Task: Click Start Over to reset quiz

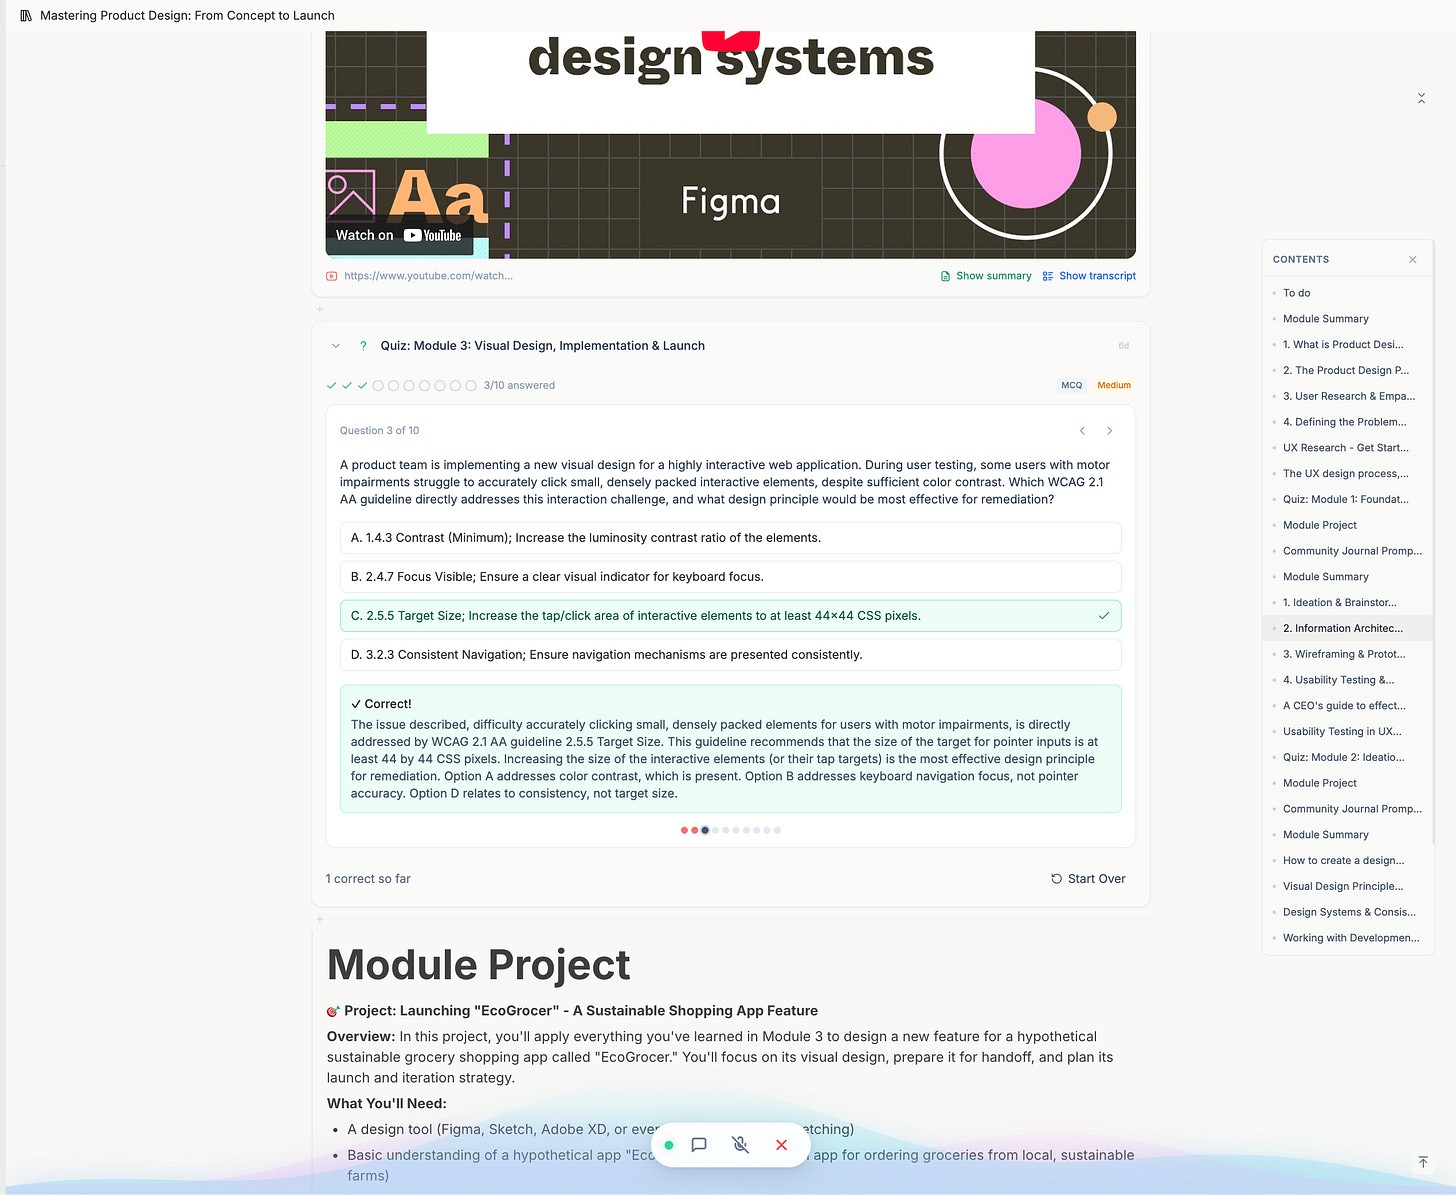Action: [x=1088, y=879]
